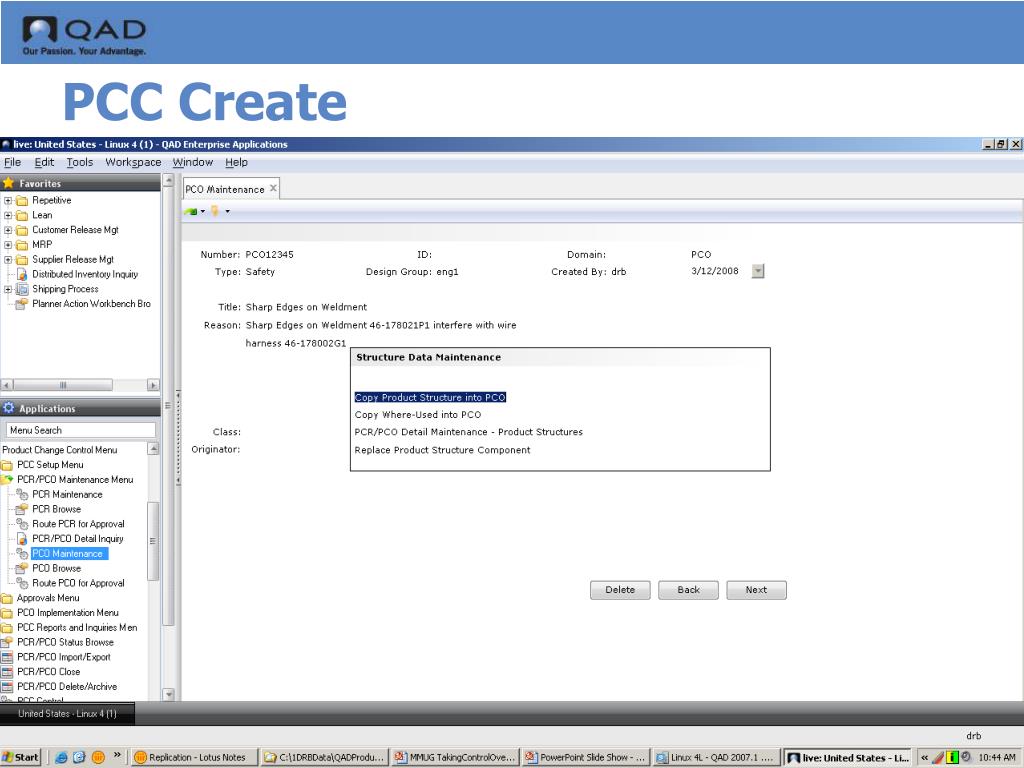Select the PCO Maintenance tab

pos(225,189)
